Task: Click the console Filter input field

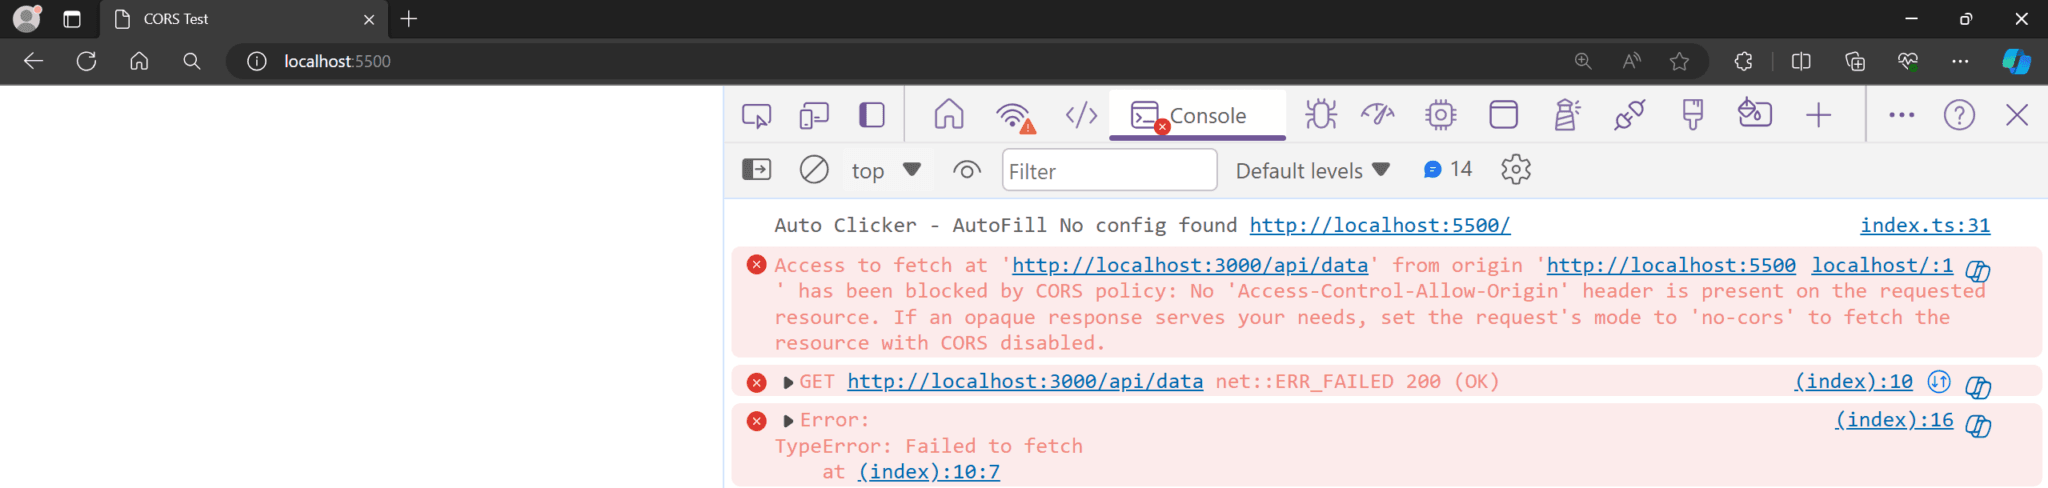Action: click(x=1108, y=171)
